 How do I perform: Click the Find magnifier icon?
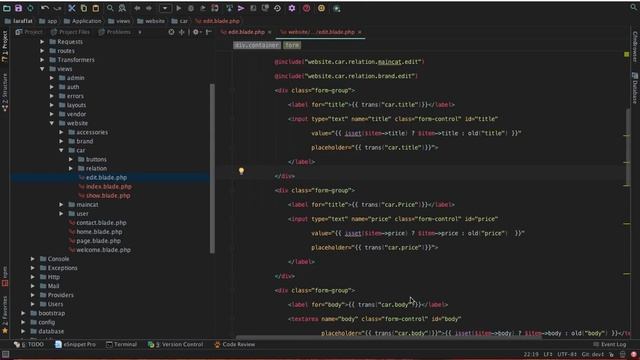pyautogui.click(x=110, y=8)
